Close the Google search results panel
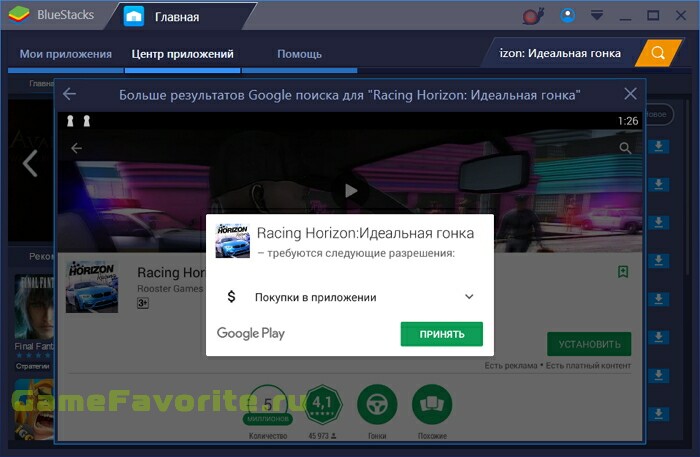 click(630, 94)
